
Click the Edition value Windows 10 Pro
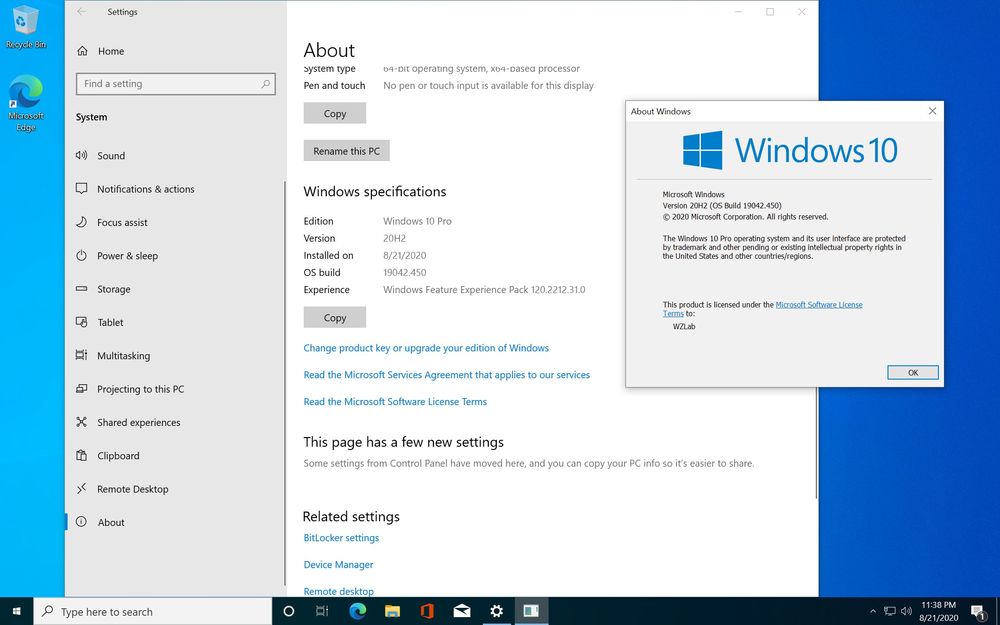417,221
